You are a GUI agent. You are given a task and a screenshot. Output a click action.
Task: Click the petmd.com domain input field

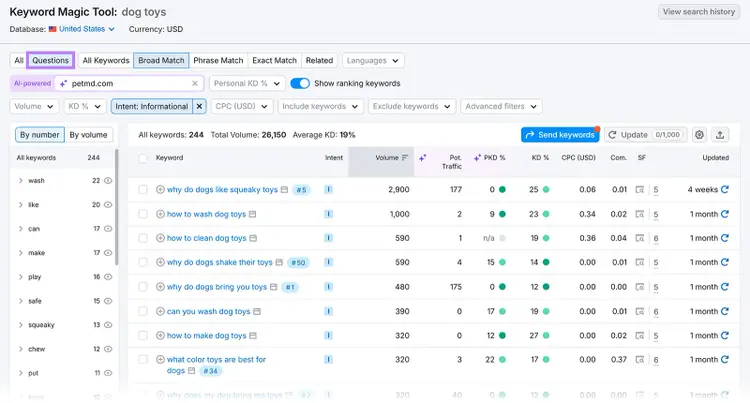(128, 83)
